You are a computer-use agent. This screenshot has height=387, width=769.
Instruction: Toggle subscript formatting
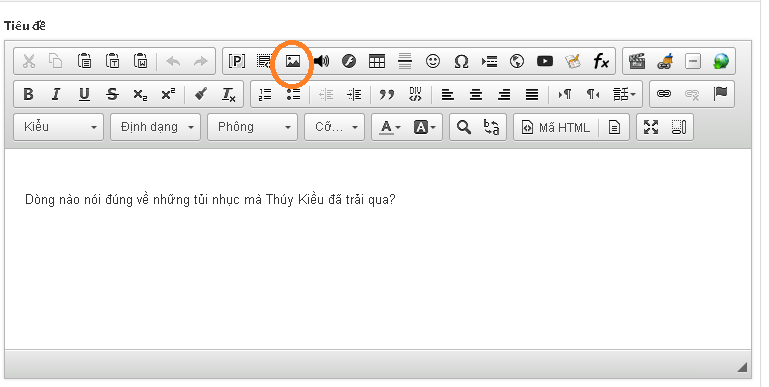[x=140, y=95]
